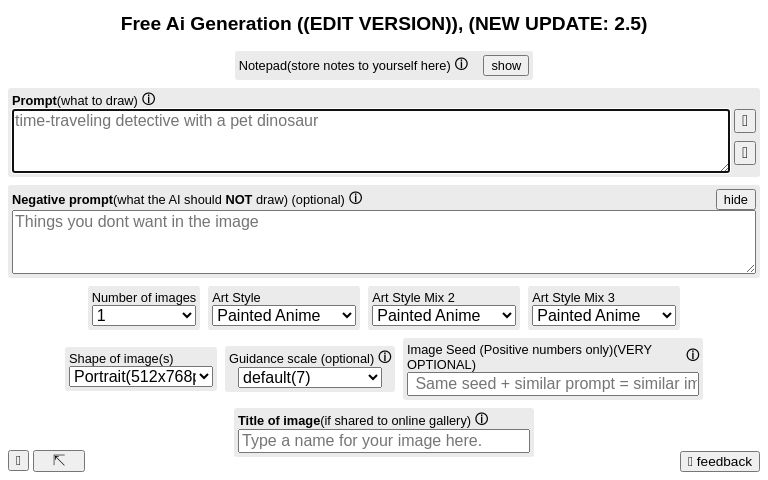This screenshot has width=768, height=480.
Task: Click the up-left arrow button at bottom
Action: point(59,461)
